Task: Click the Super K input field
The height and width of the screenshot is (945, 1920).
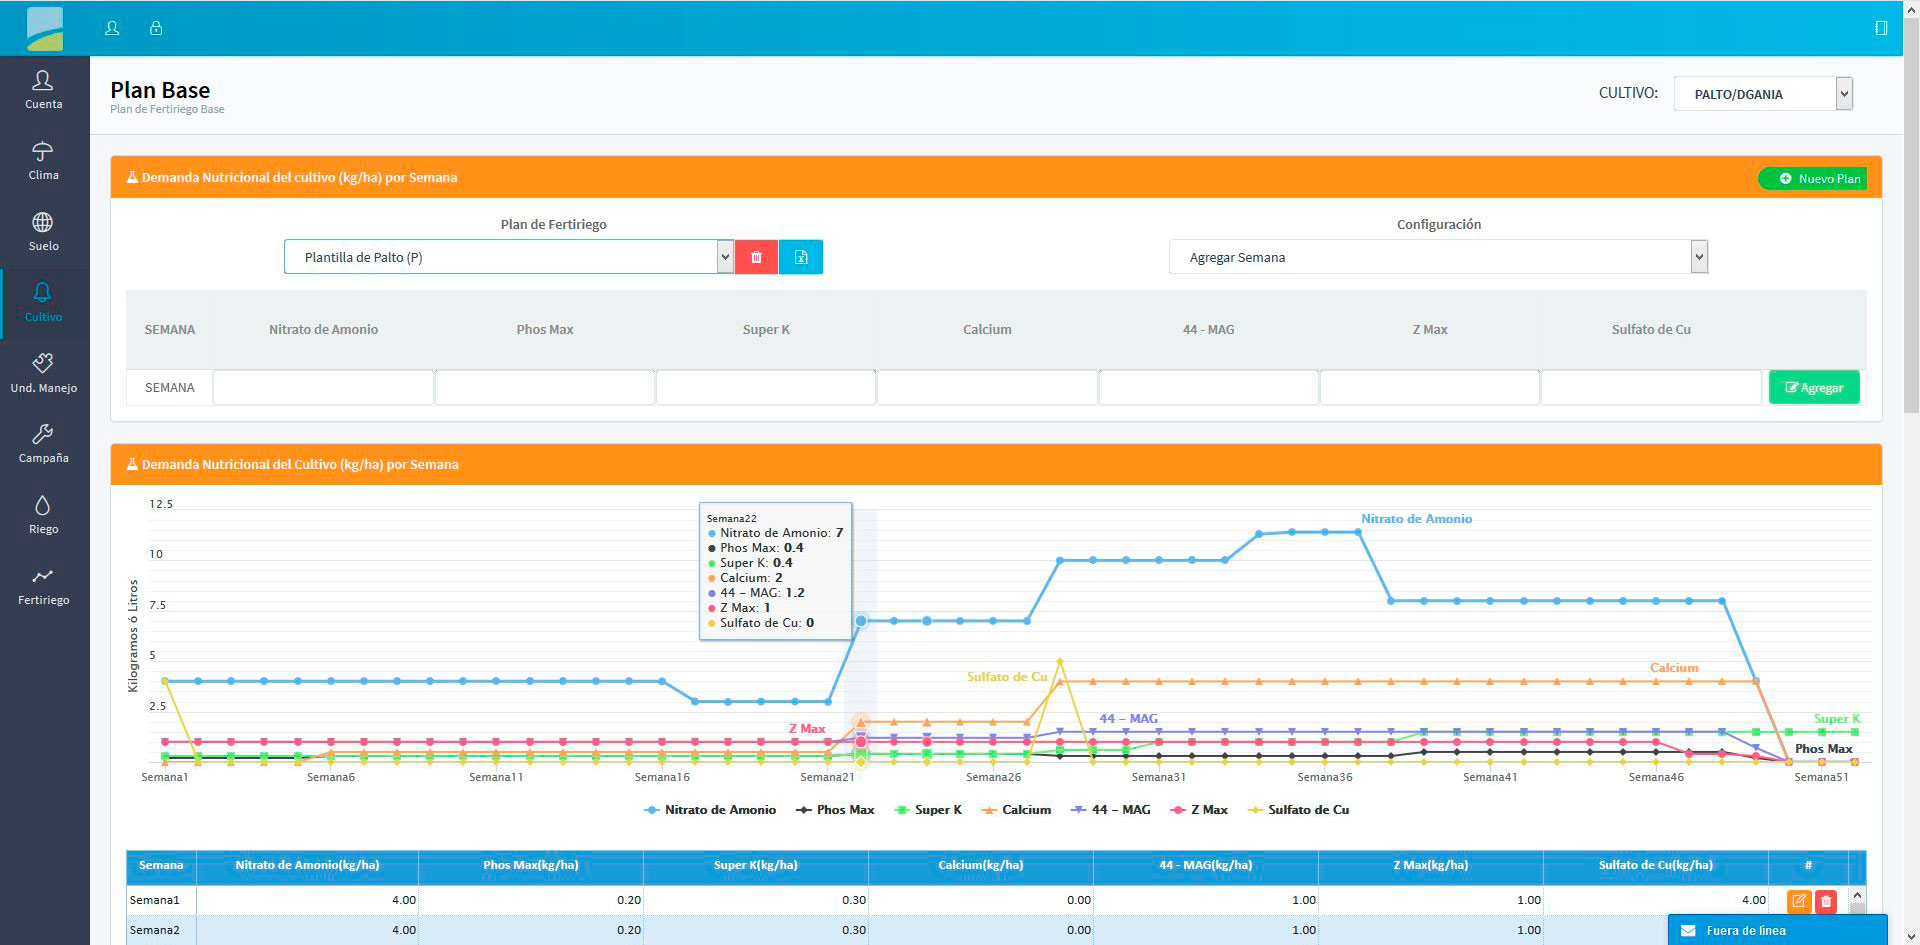Action: tap(766, 387)
